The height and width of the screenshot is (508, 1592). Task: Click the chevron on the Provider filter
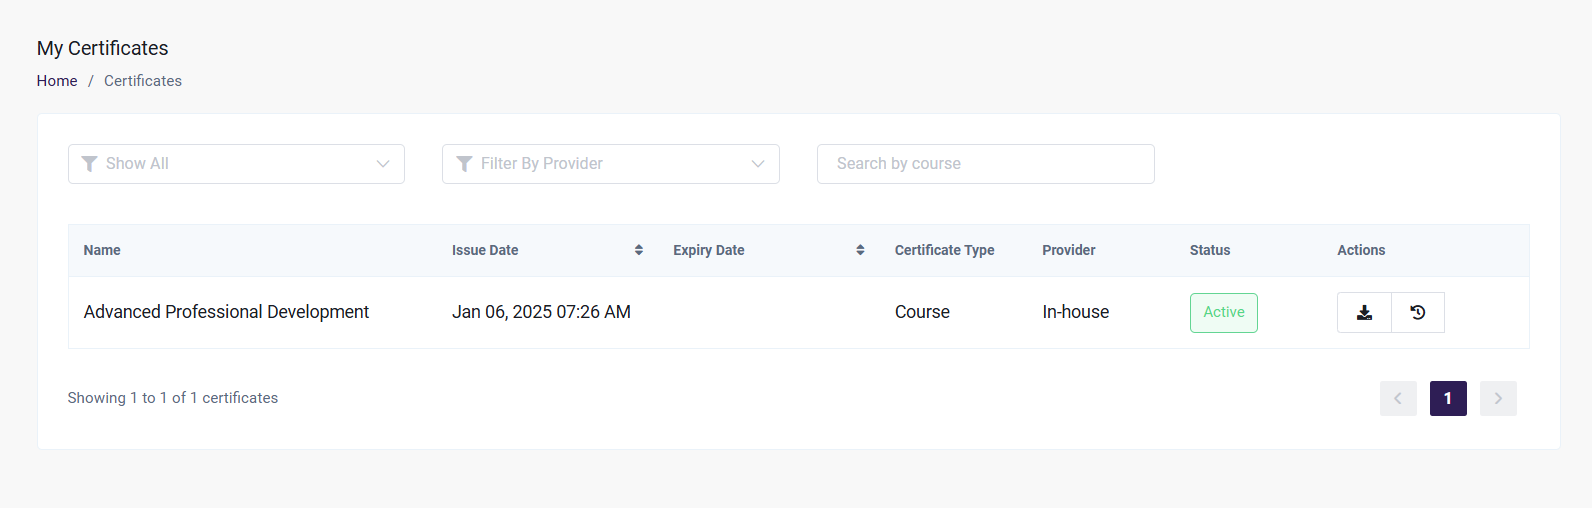[758, 164]
